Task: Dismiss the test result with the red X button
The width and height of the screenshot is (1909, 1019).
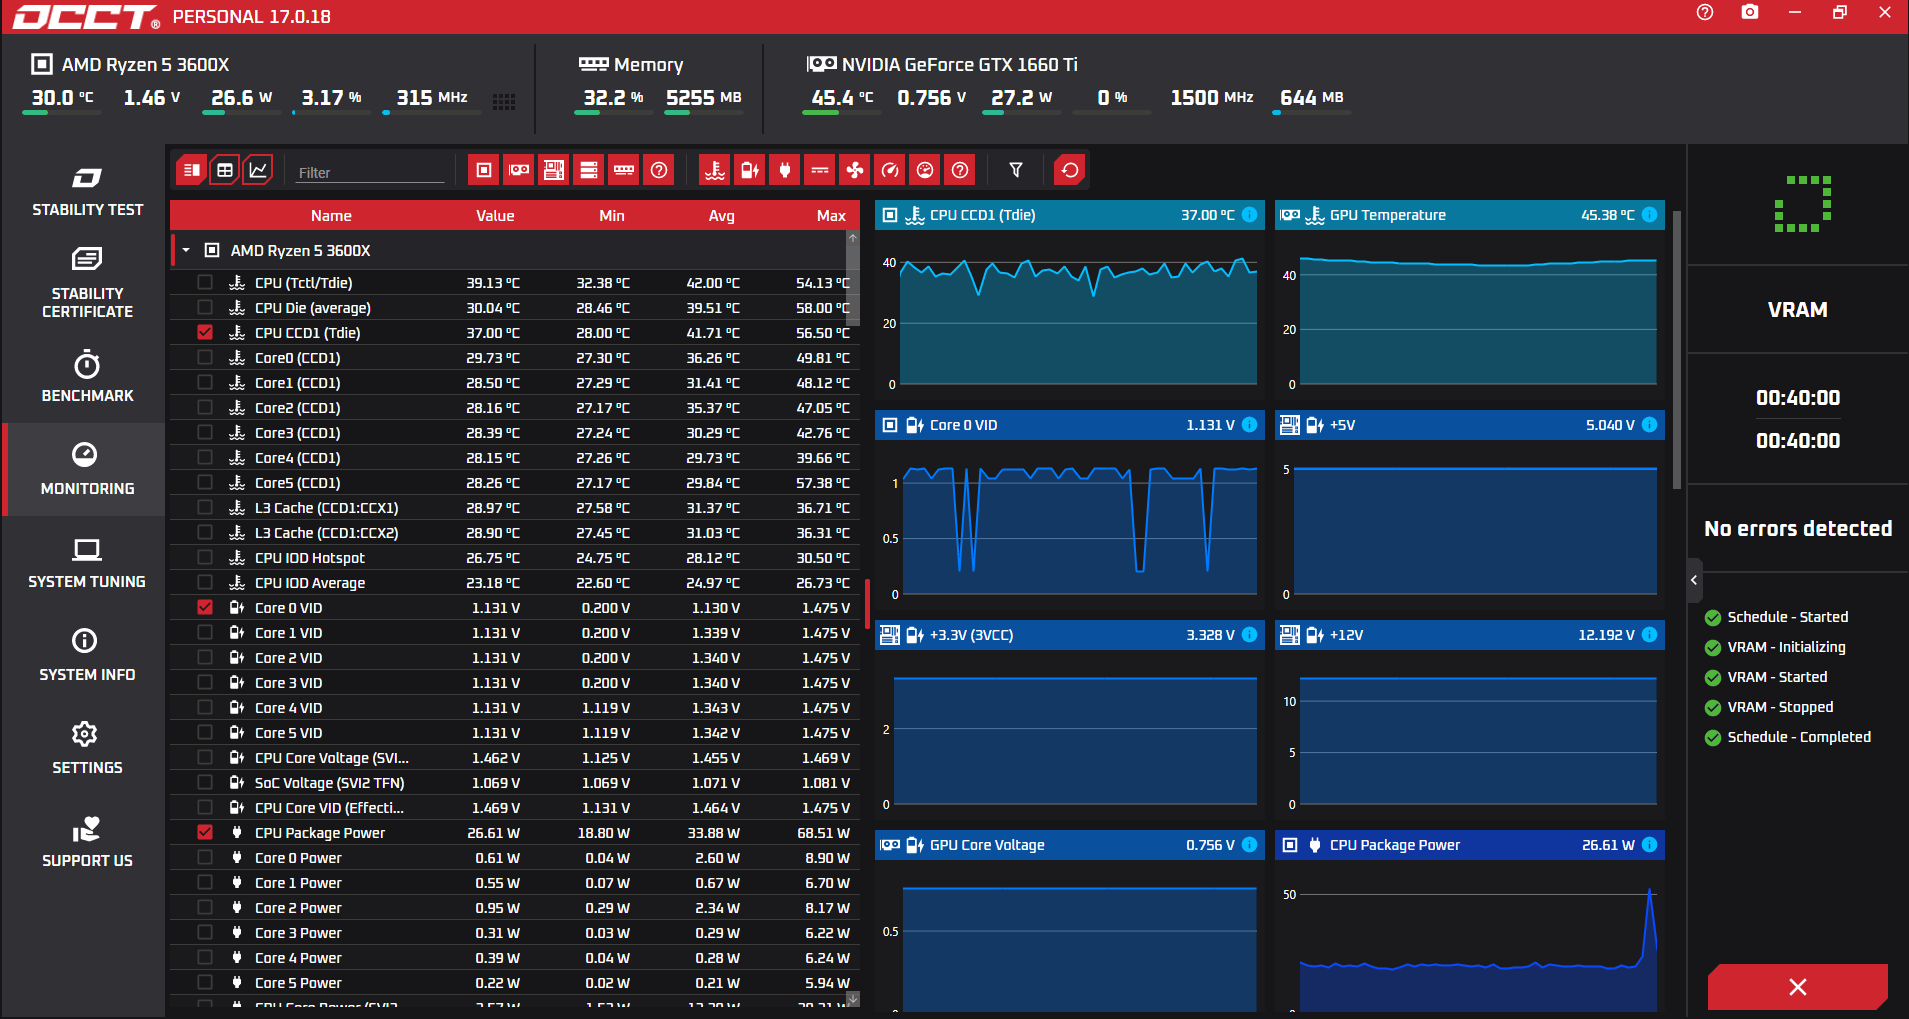Action: [x=1798, y=987]
